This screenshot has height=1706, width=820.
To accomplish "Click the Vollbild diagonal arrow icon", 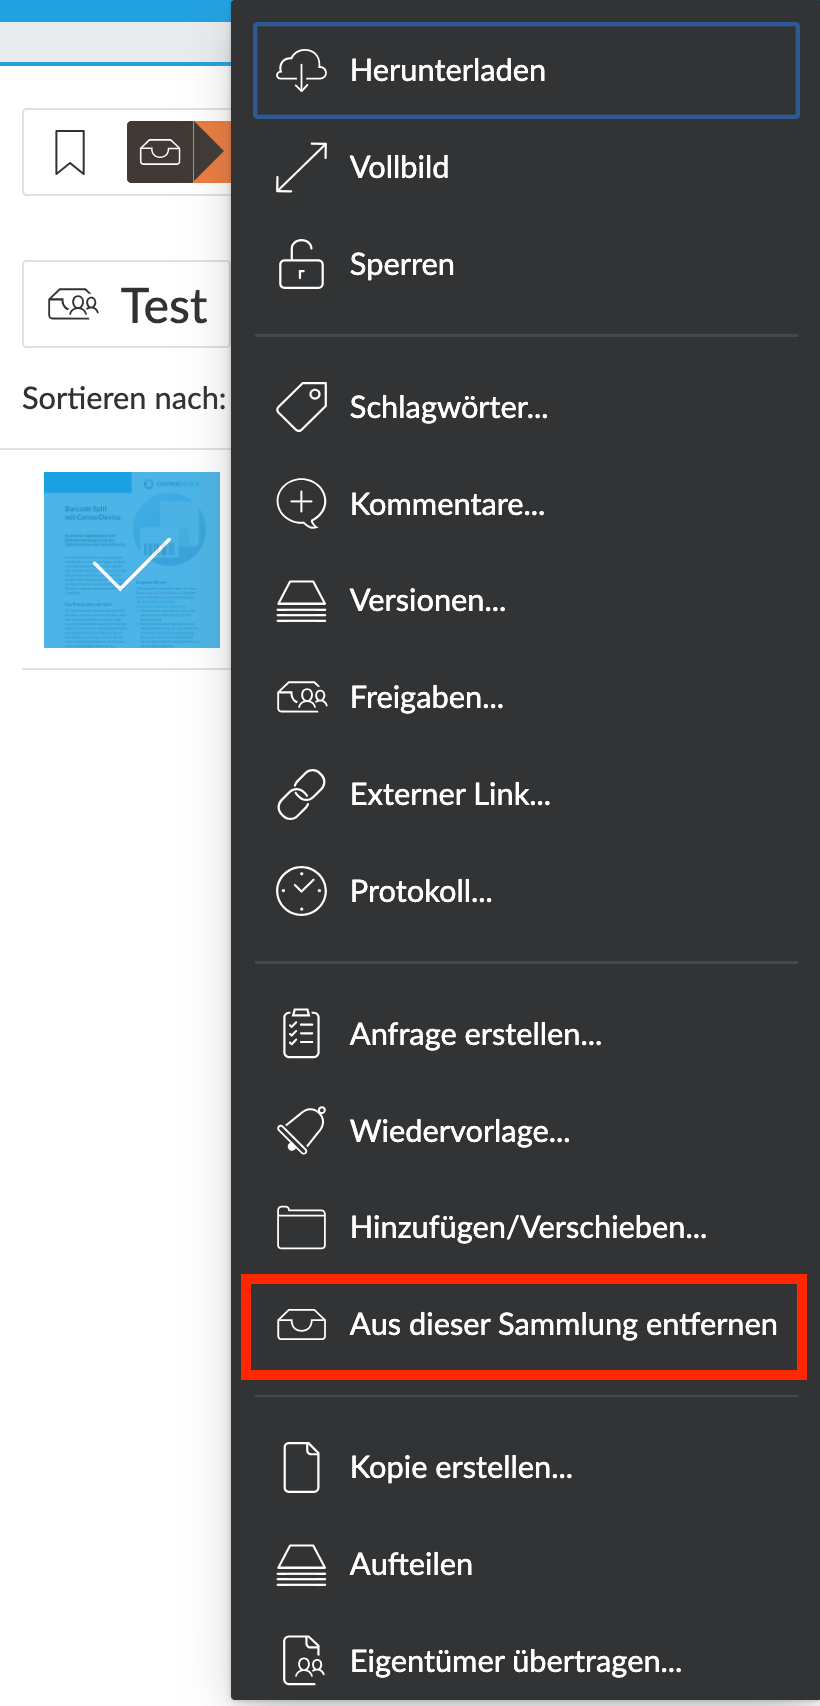I will pyautogui.click(x=301, y=167).
